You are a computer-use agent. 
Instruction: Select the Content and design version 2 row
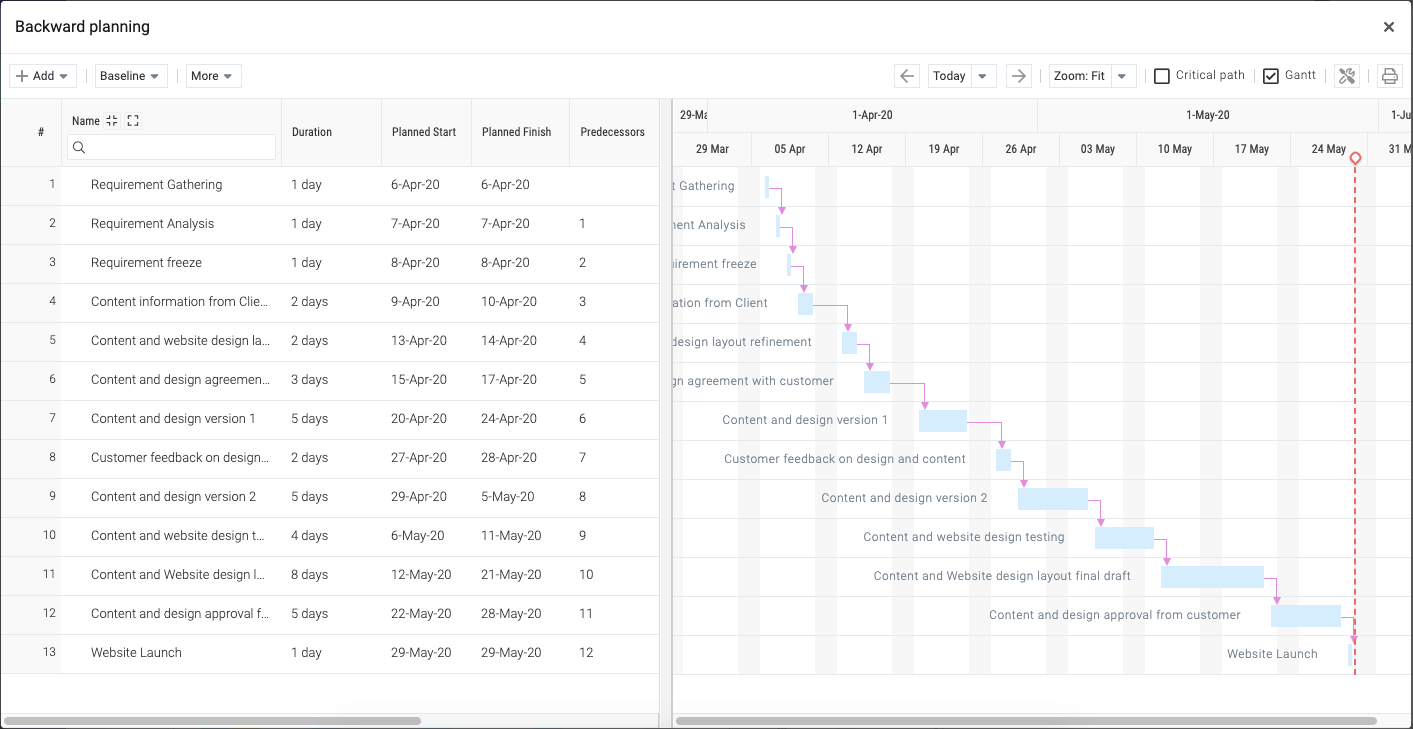[329, 497]
